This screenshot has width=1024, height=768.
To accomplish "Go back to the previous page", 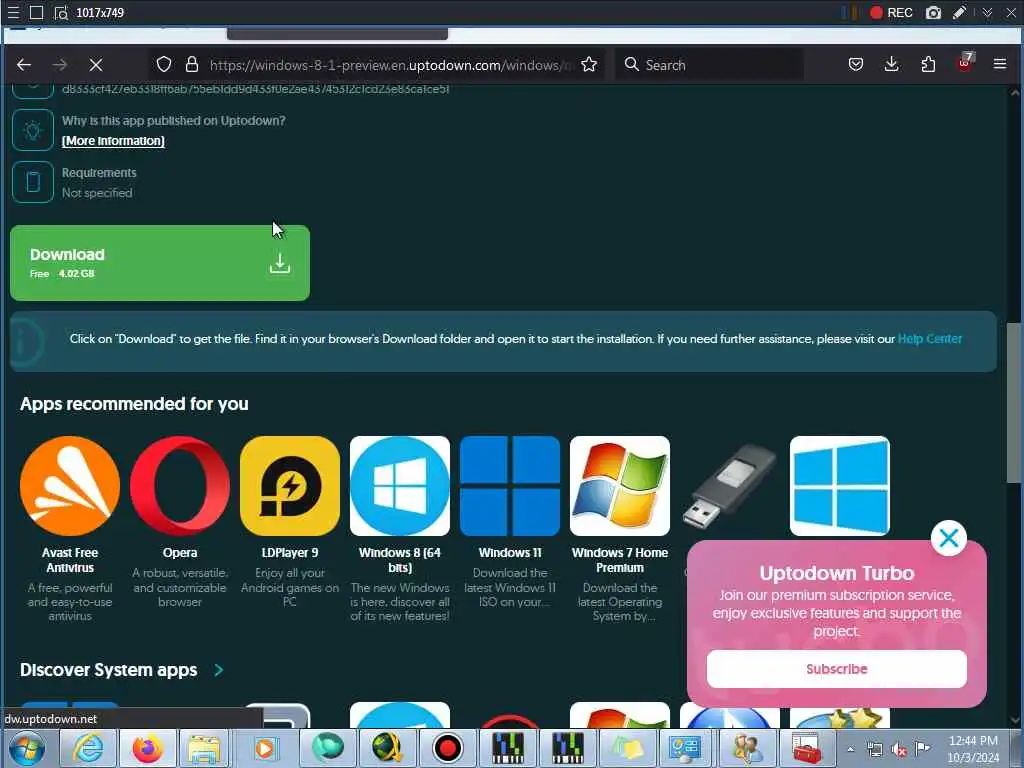I will 24,65.
